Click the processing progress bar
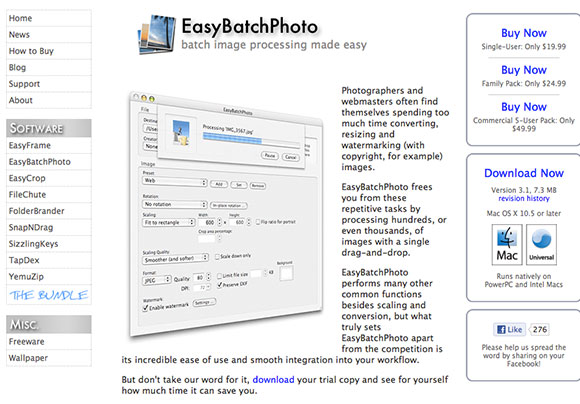The width and height of the screenshot is (580, 404). coord(251,140)
